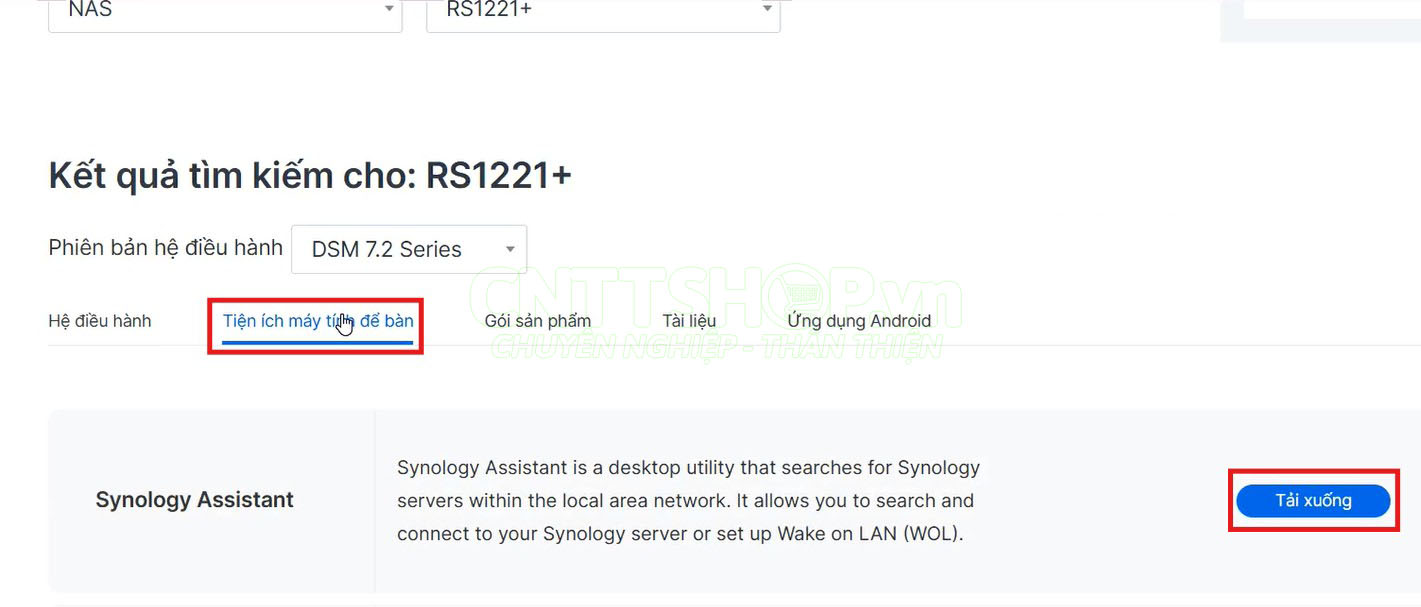Screen dimensions: 1421x607
Task: Click the blue Tải xuống download button
Action: (1313, 501)
